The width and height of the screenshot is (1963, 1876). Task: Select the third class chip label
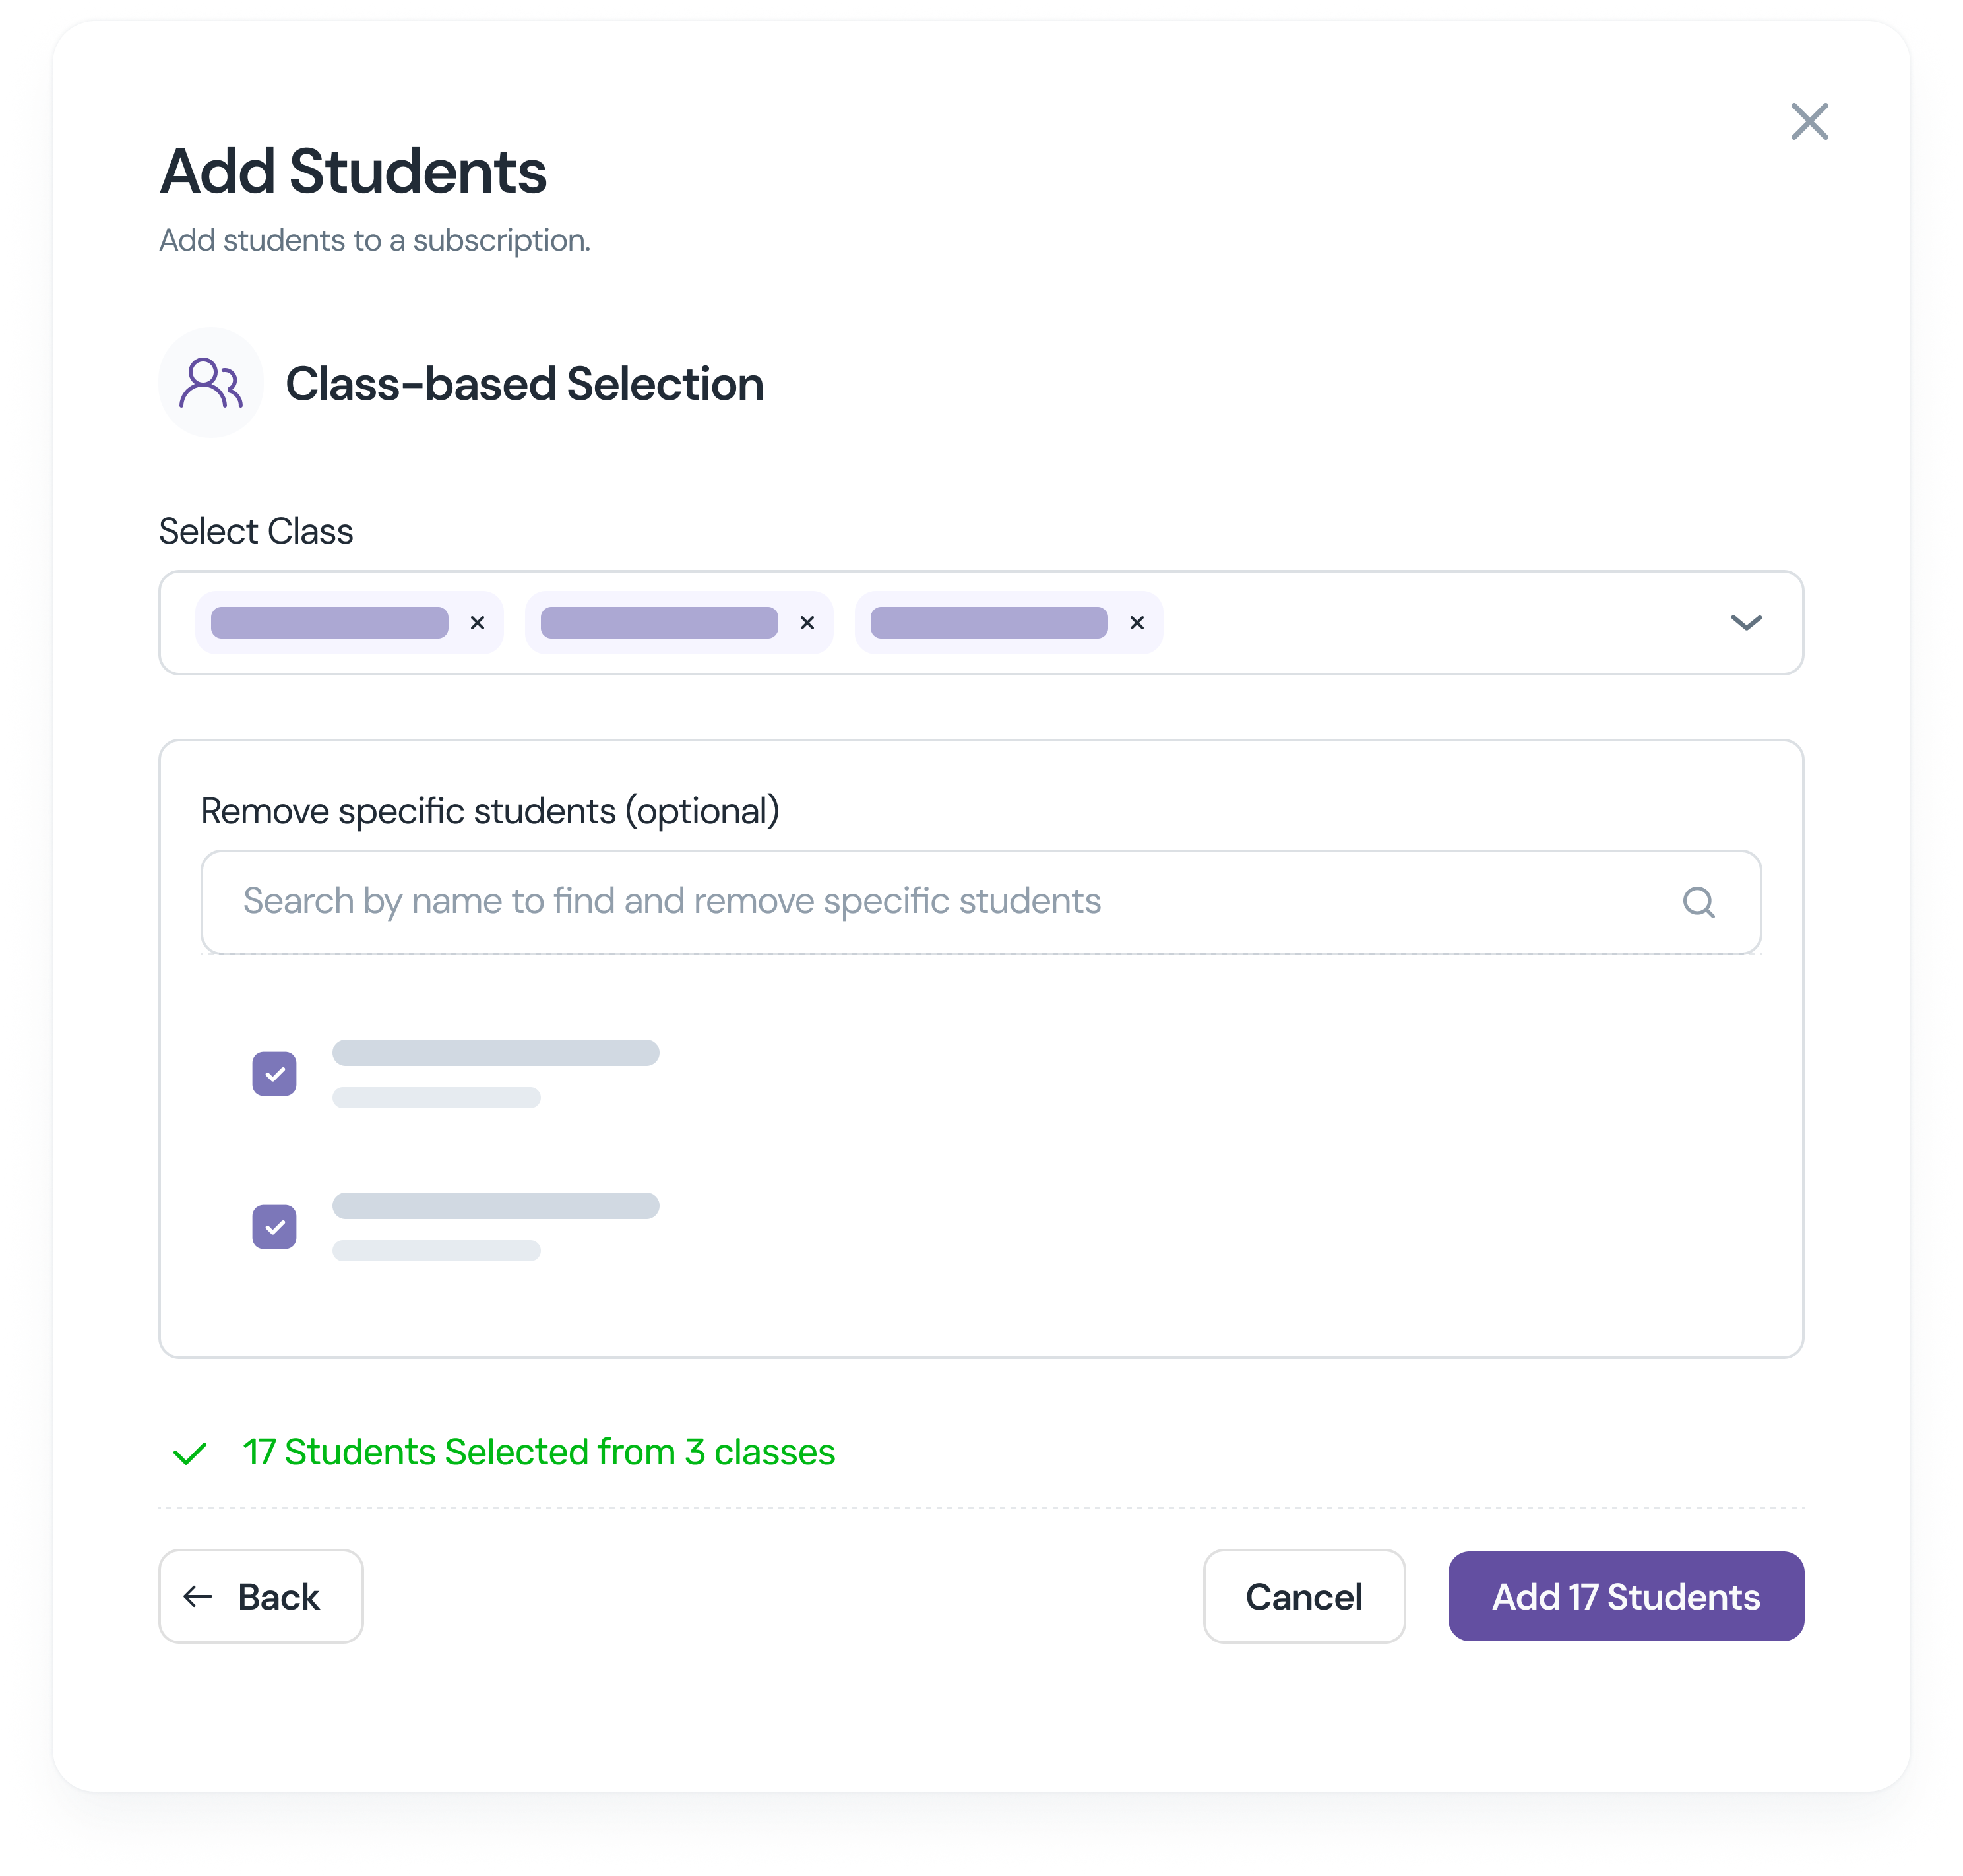tap(989, 623)
